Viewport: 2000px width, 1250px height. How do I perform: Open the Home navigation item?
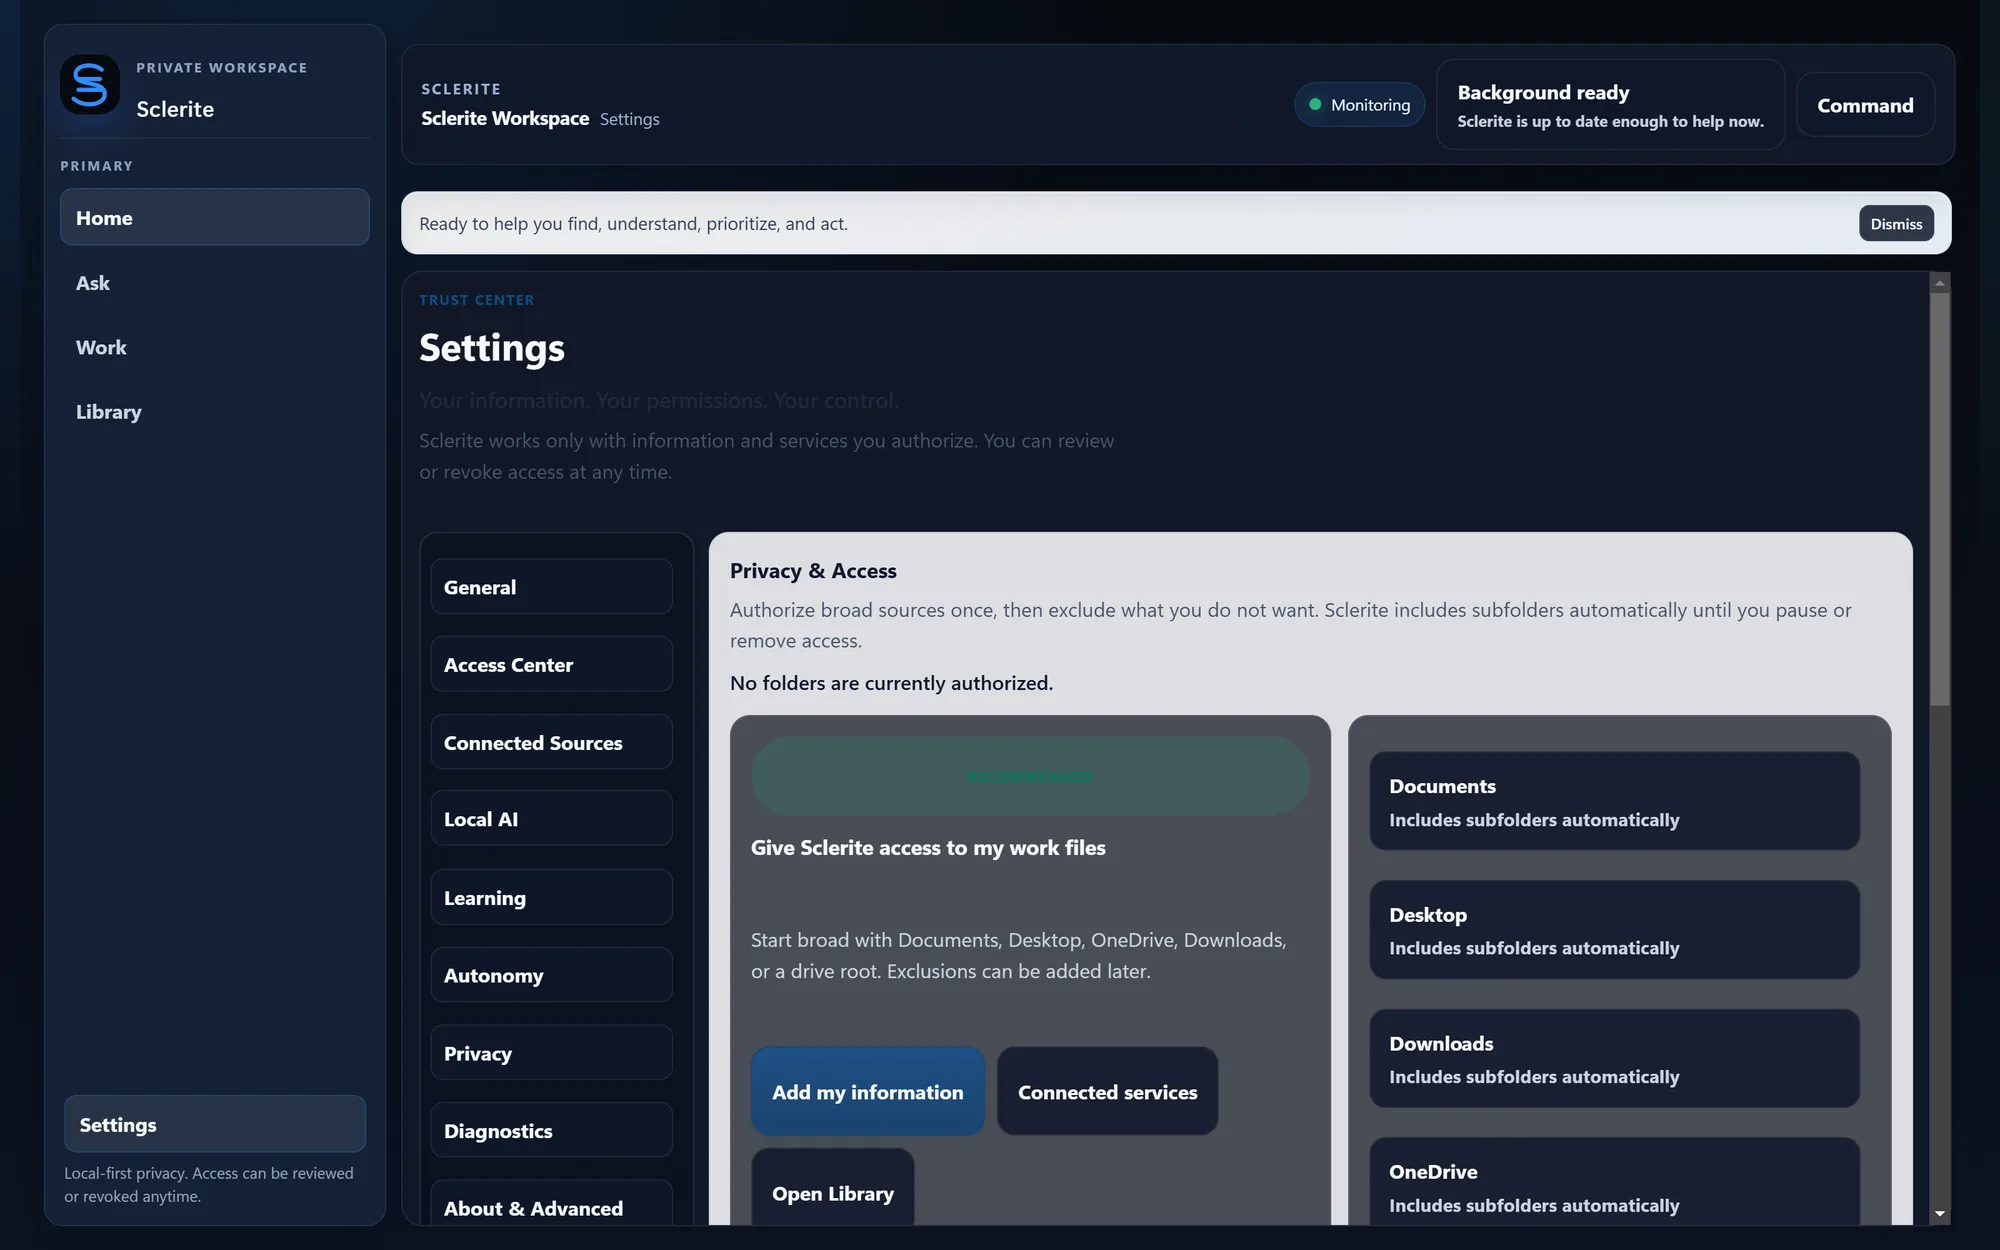tap(215, 217)
